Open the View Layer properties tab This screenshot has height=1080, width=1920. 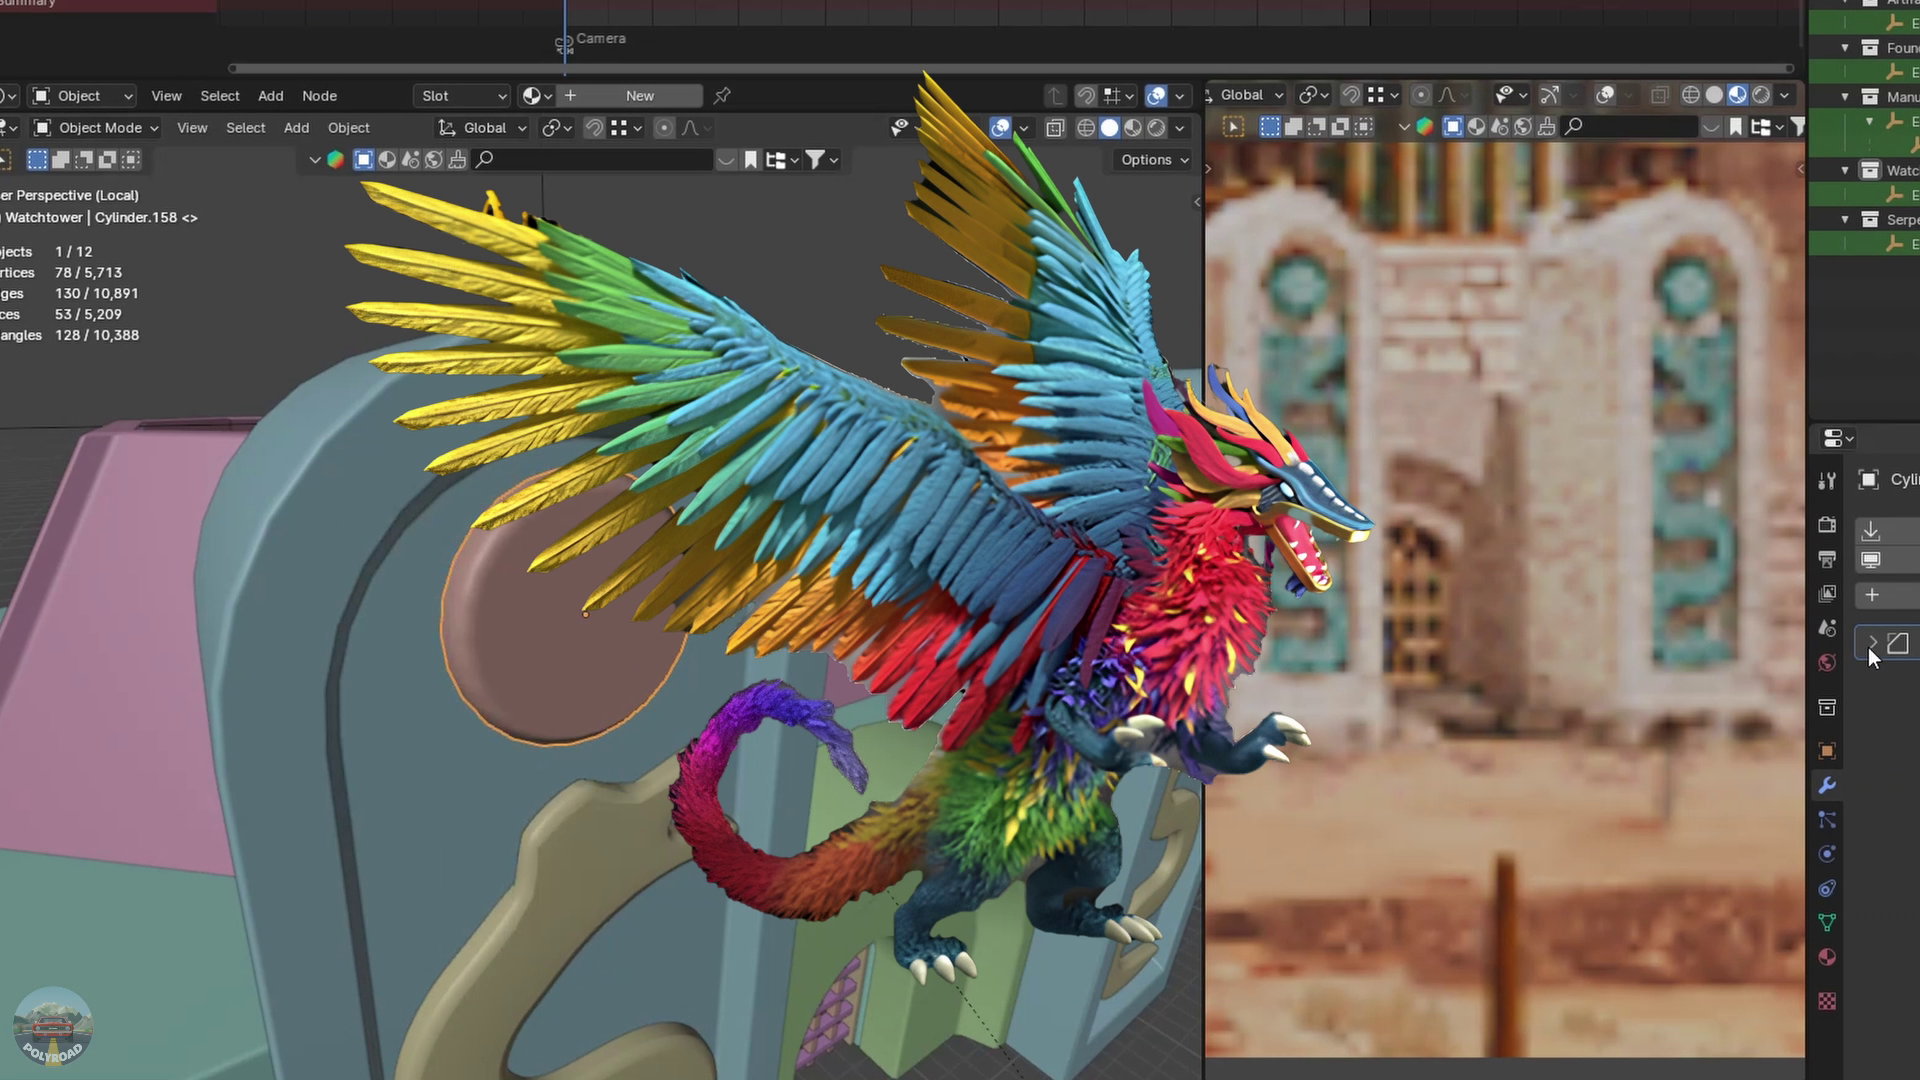[x=1827, y=594]
